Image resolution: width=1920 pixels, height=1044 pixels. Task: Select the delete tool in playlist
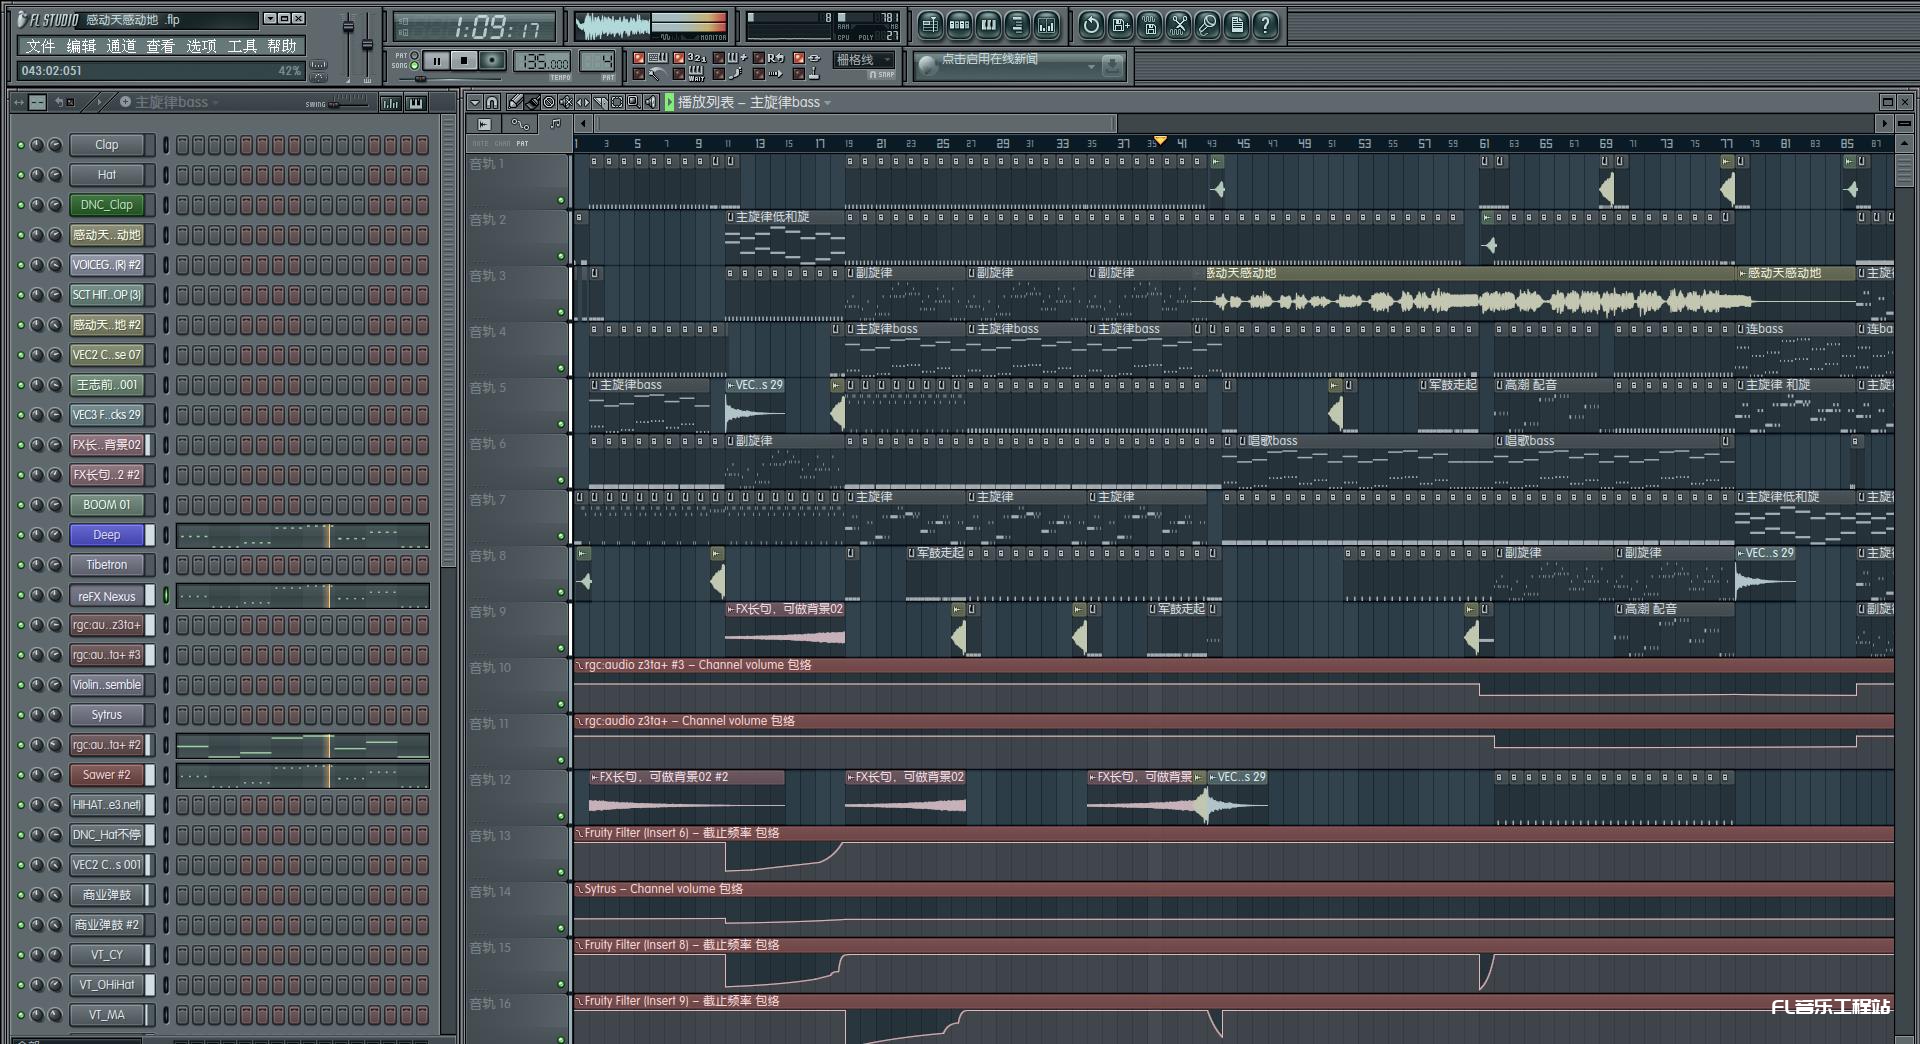tap(549, 102)
